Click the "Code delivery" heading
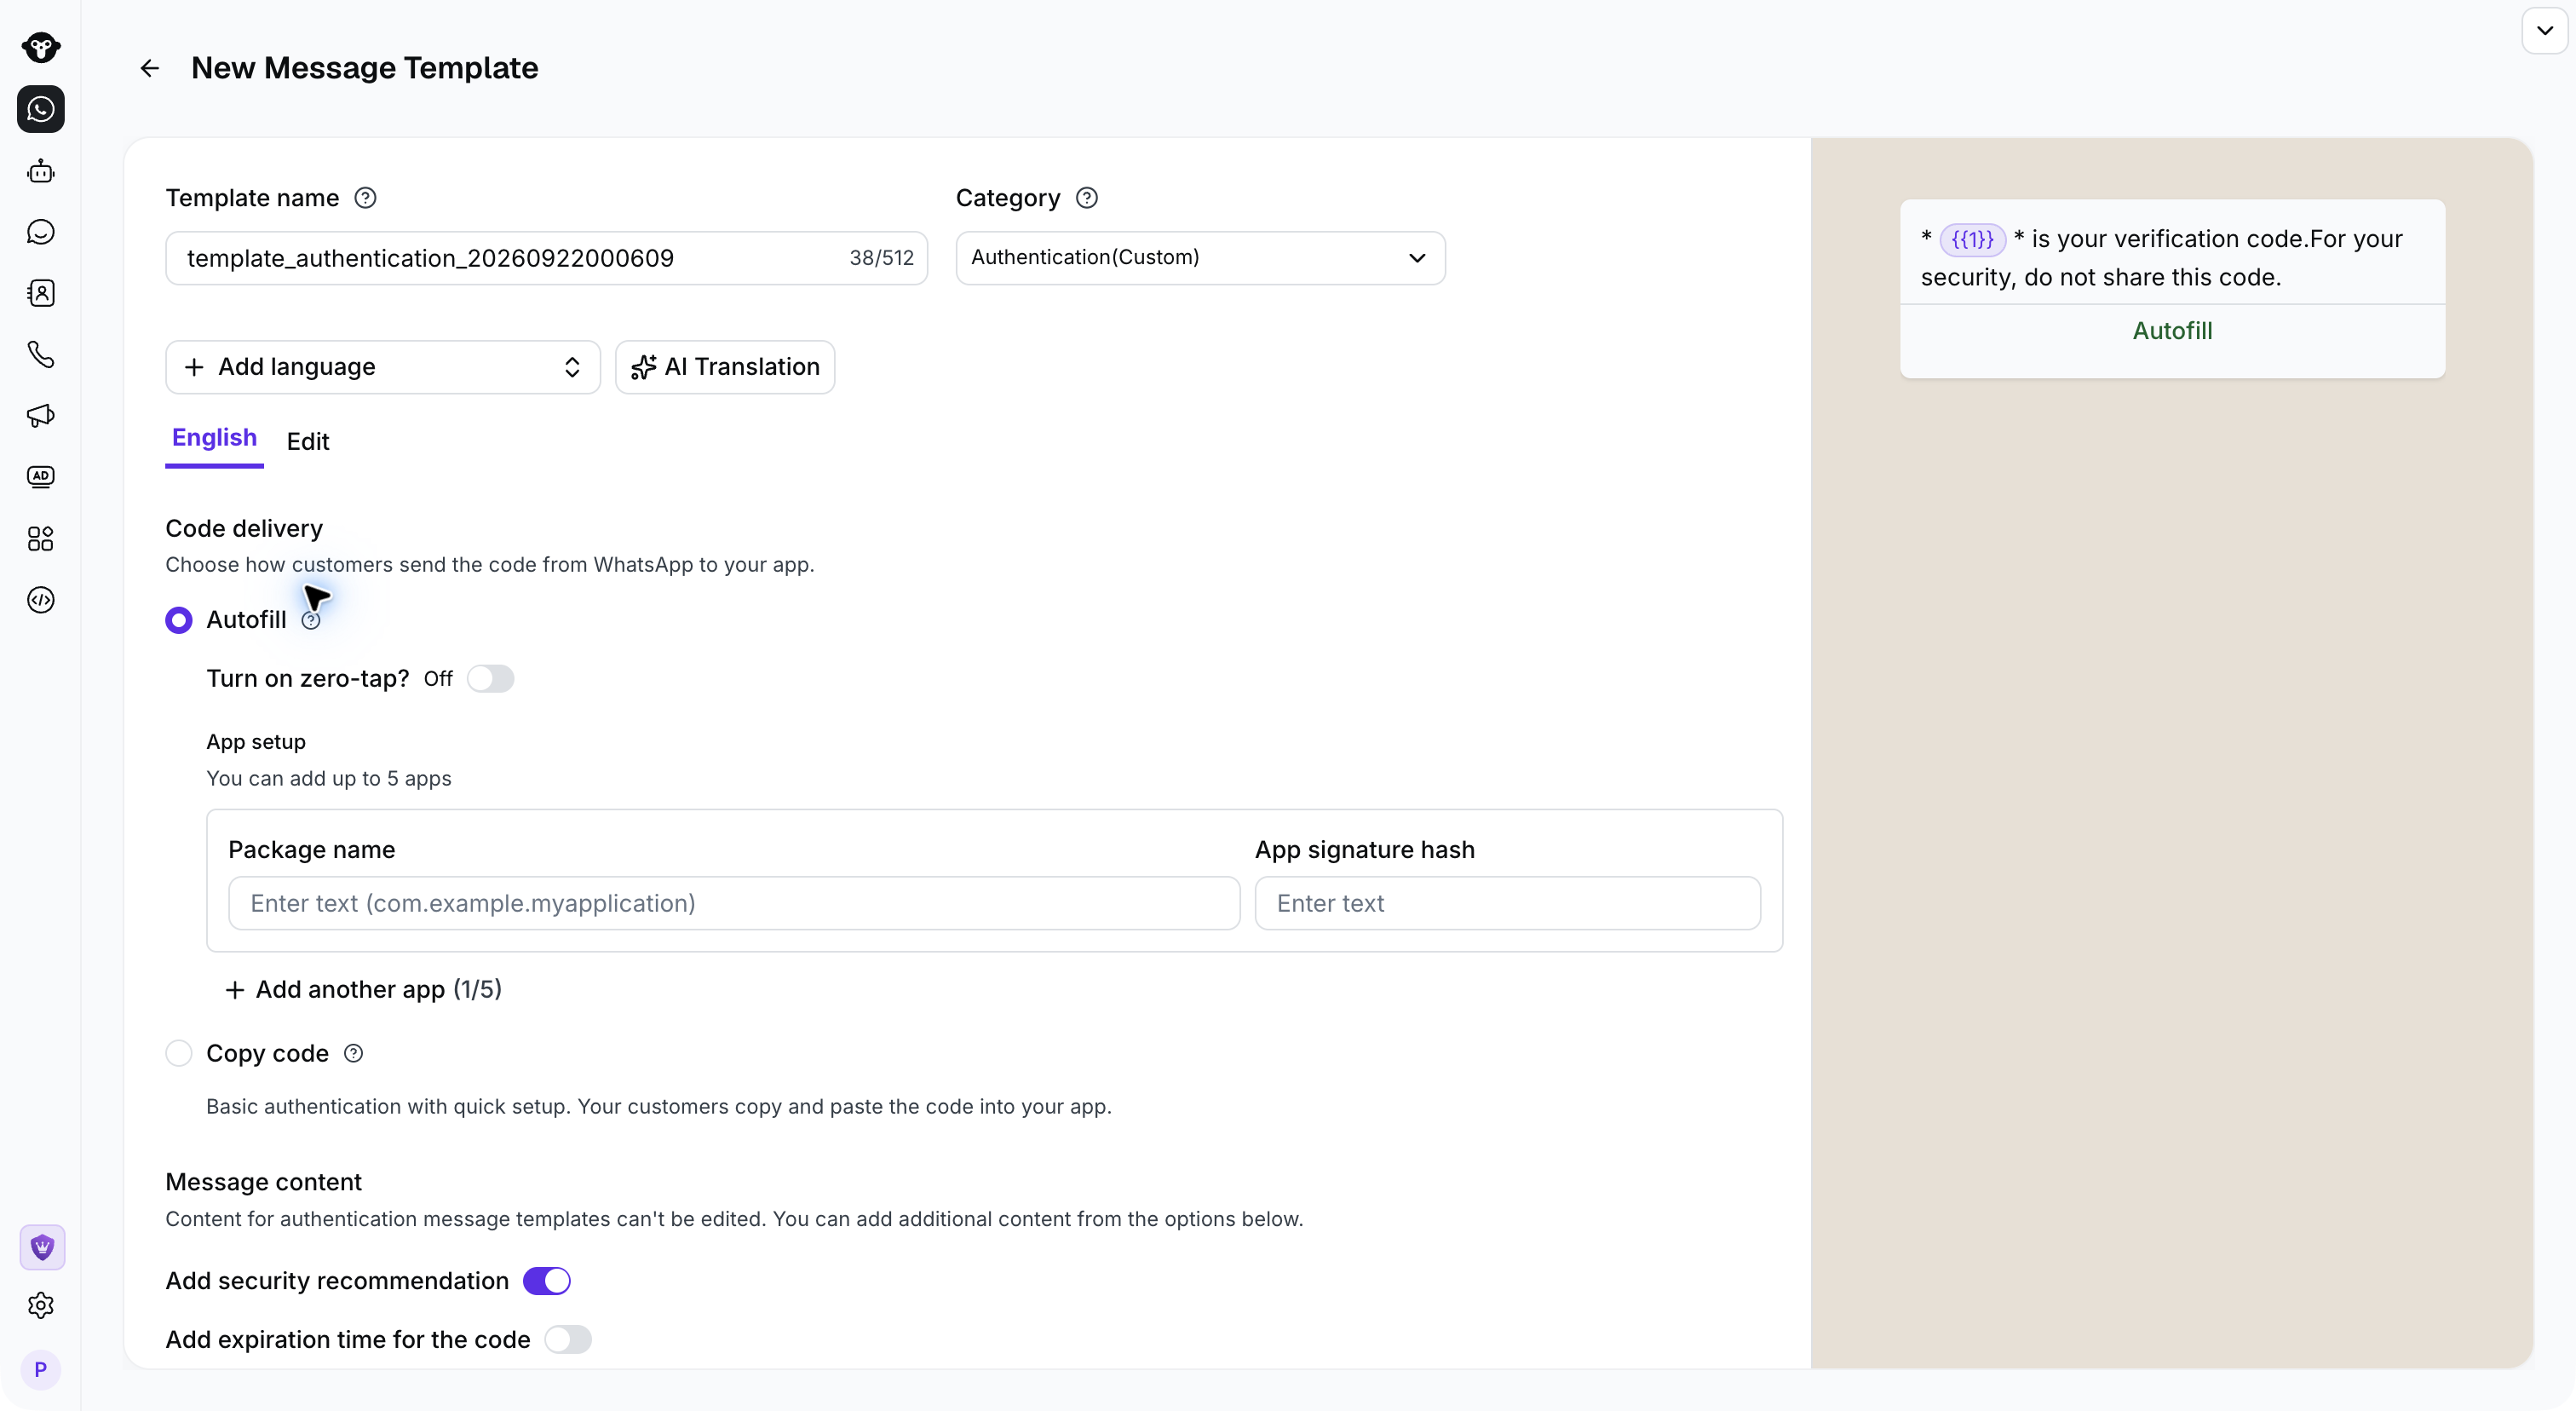 [x=244, y=528]
